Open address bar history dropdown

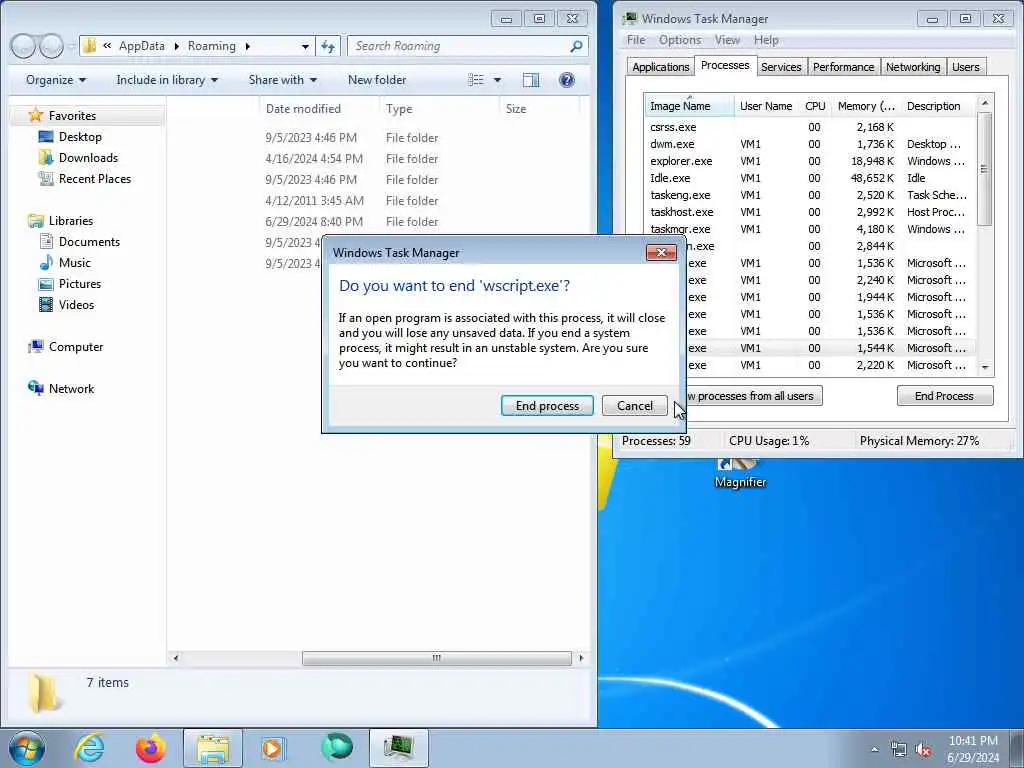point(305,46)
